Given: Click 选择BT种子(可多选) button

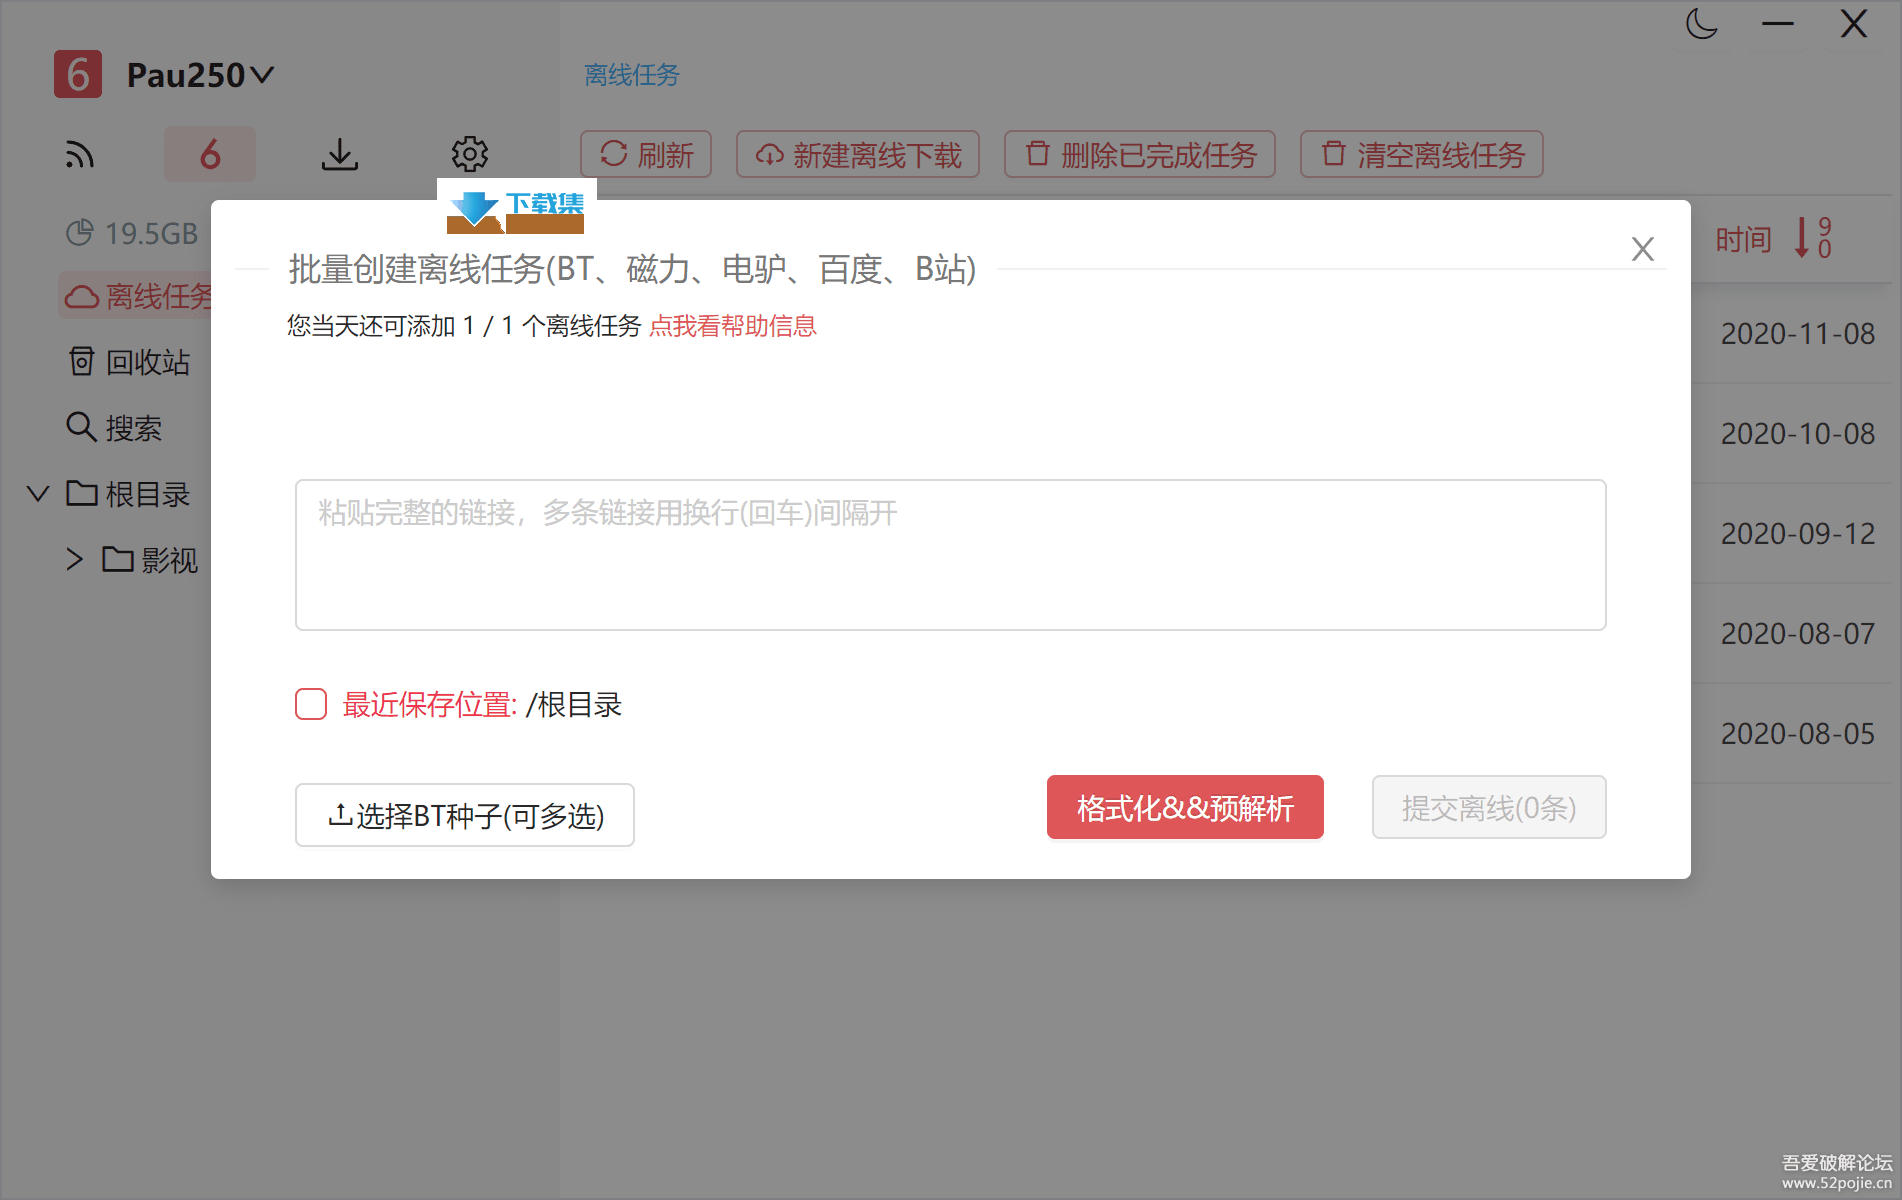Looking at the screenshot, I should (x=465, y=815).
